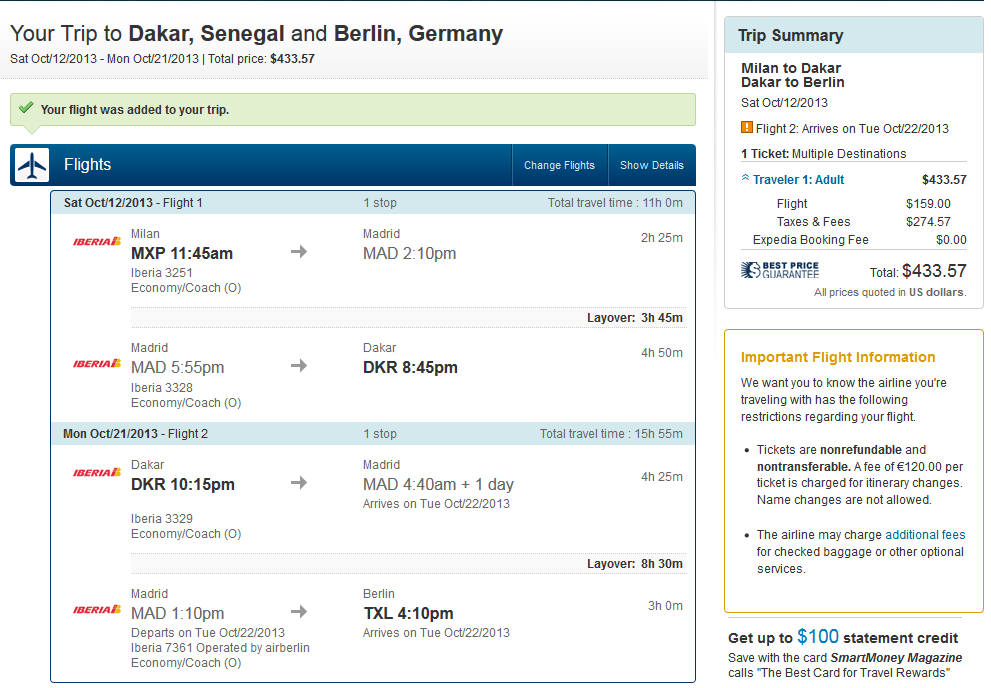Click the Iberia logo for flight 3329
This screenshot has height=688, width=991.
97,473
